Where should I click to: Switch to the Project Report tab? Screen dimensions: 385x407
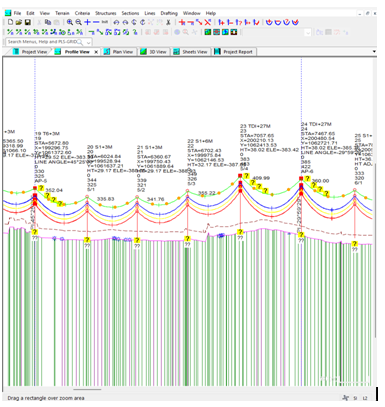pyautogui.click(x=234, y=52)
